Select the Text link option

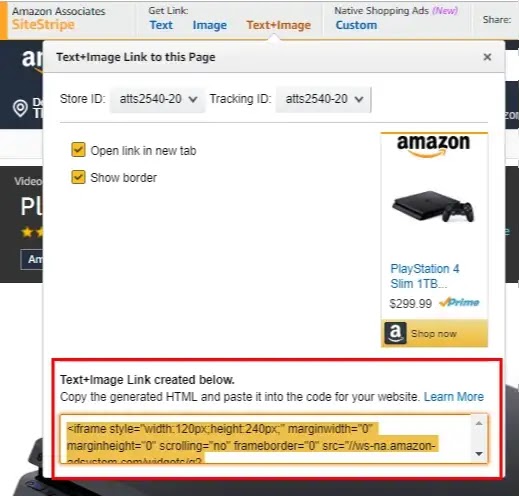tap(161, 25)
